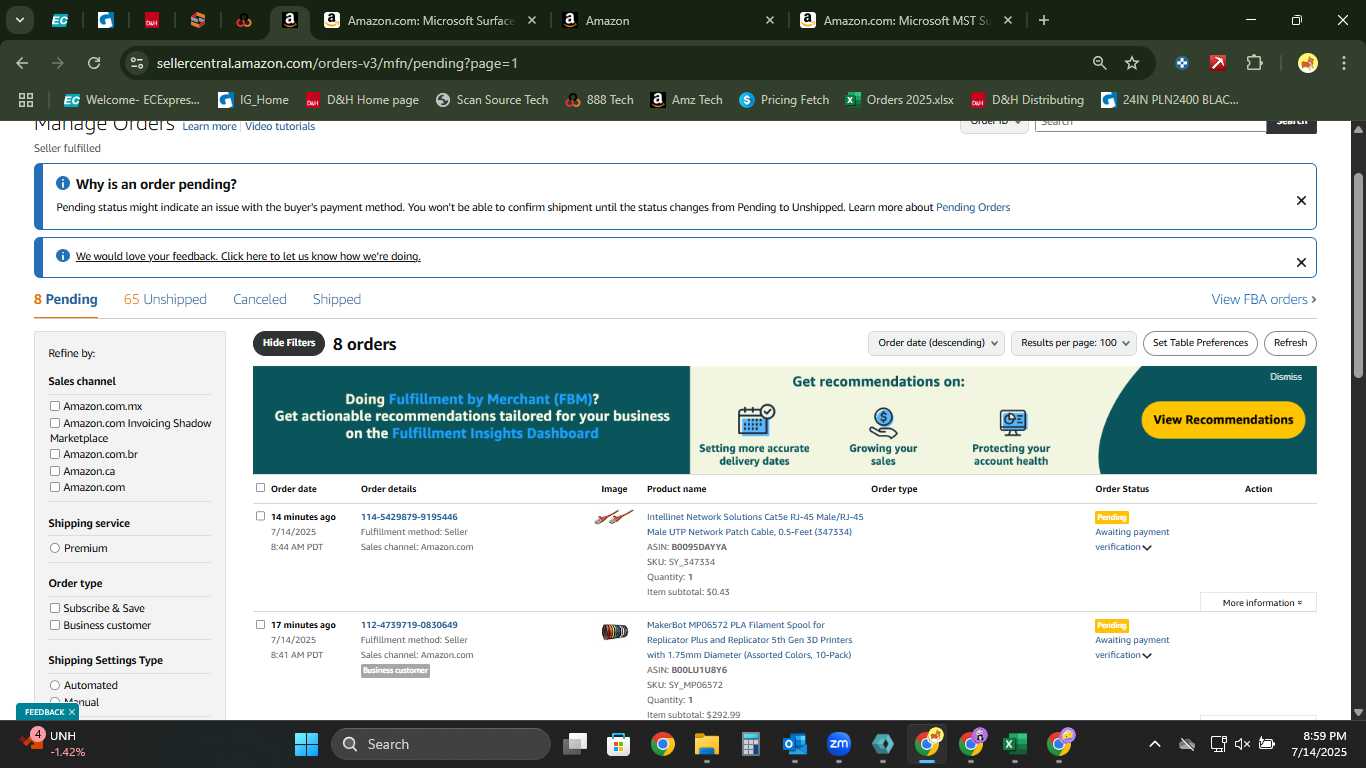The width and height of the screenshot is (1366, 768).
Task: Open Microsoft Store from the taskbar
Action: [619, 744]
